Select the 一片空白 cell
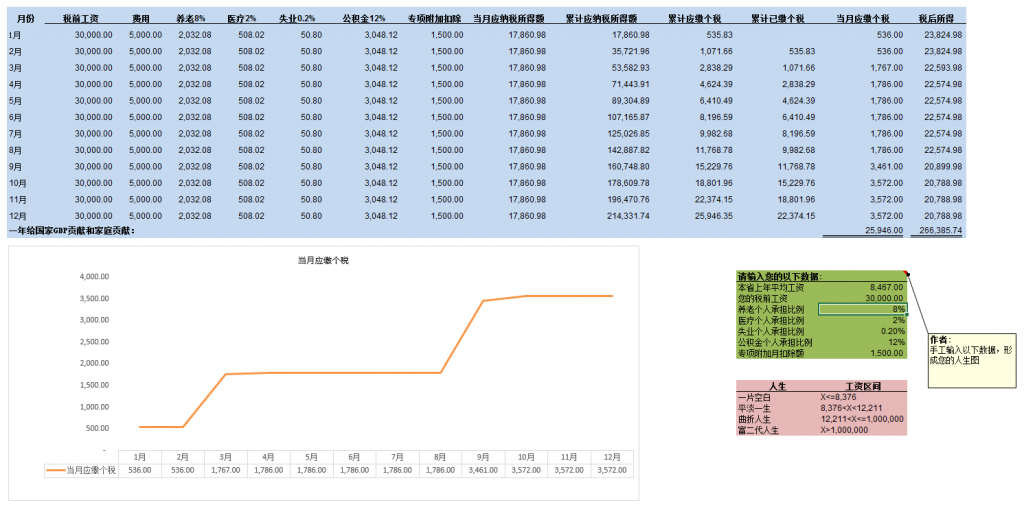The width and height of the screenshot is (1024, 509). (754, 397)
